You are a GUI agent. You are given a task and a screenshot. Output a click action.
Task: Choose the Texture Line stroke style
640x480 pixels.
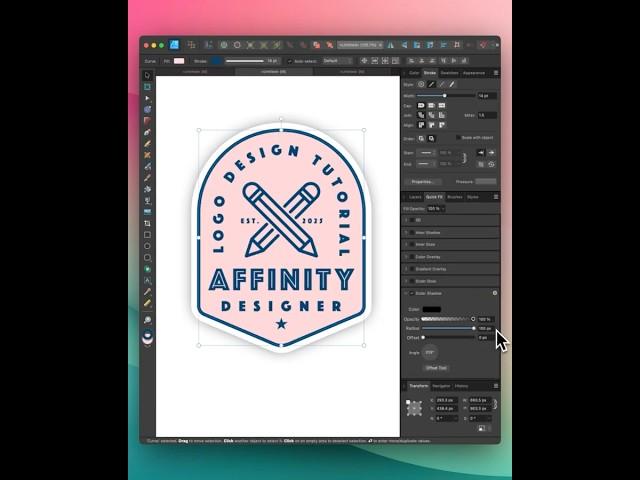452,84
